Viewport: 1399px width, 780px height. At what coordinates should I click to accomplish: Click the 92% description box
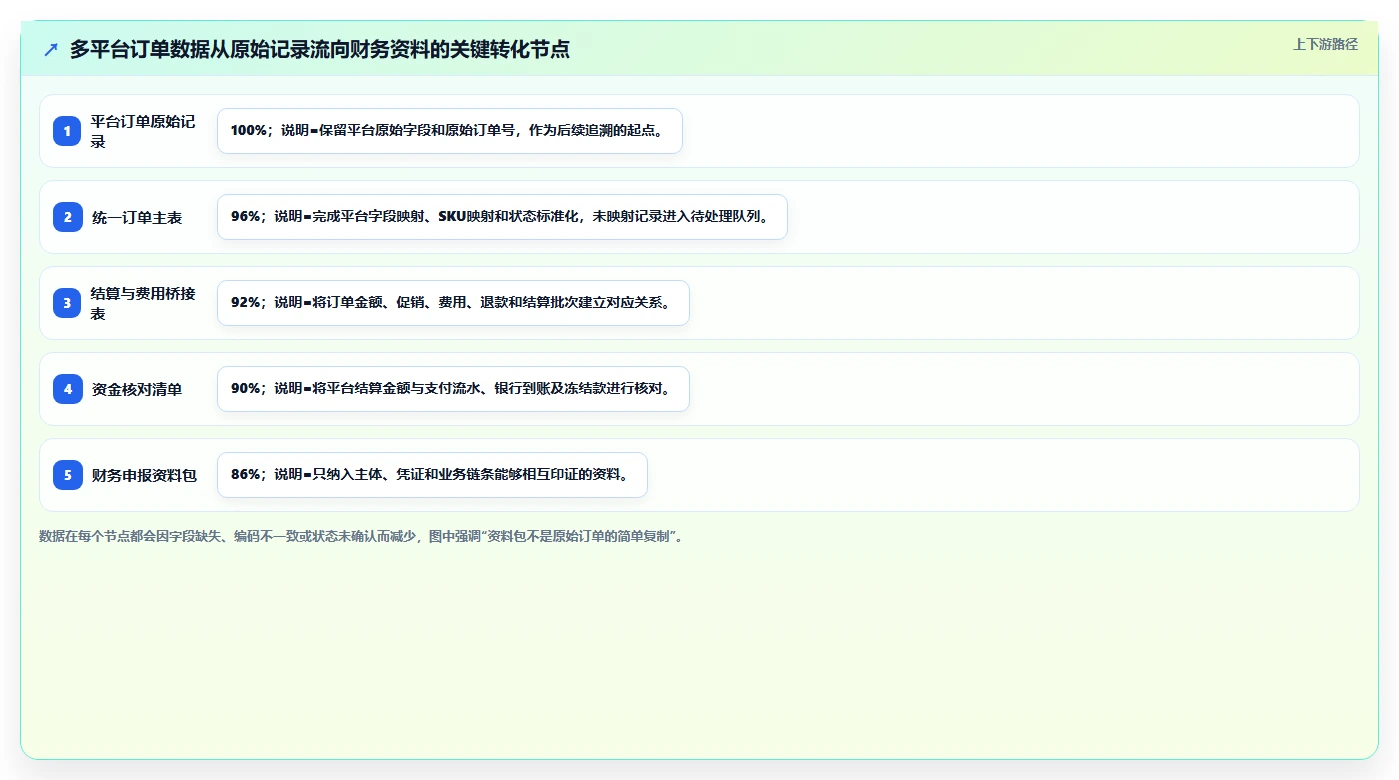click(x=453, y=303)
